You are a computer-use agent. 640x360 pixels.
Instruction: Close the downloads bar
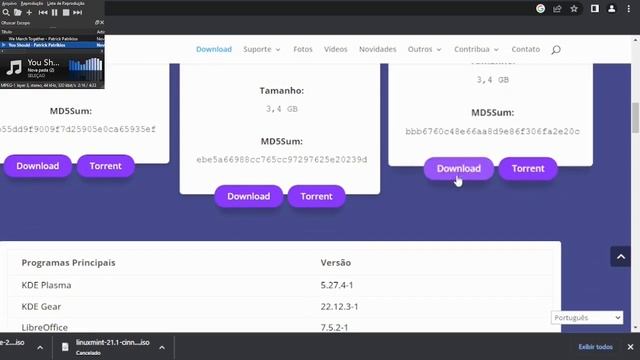[x=630, y=347]
